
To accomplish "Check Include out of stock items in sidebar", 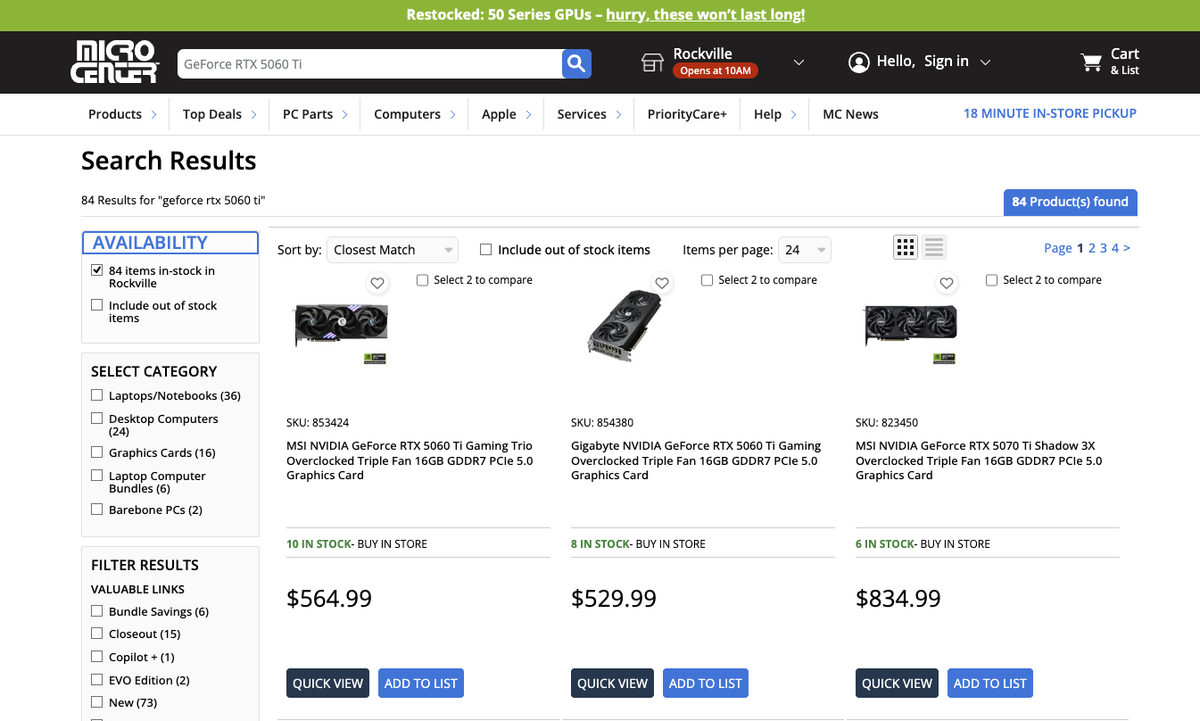I will [x=97, y=306].
